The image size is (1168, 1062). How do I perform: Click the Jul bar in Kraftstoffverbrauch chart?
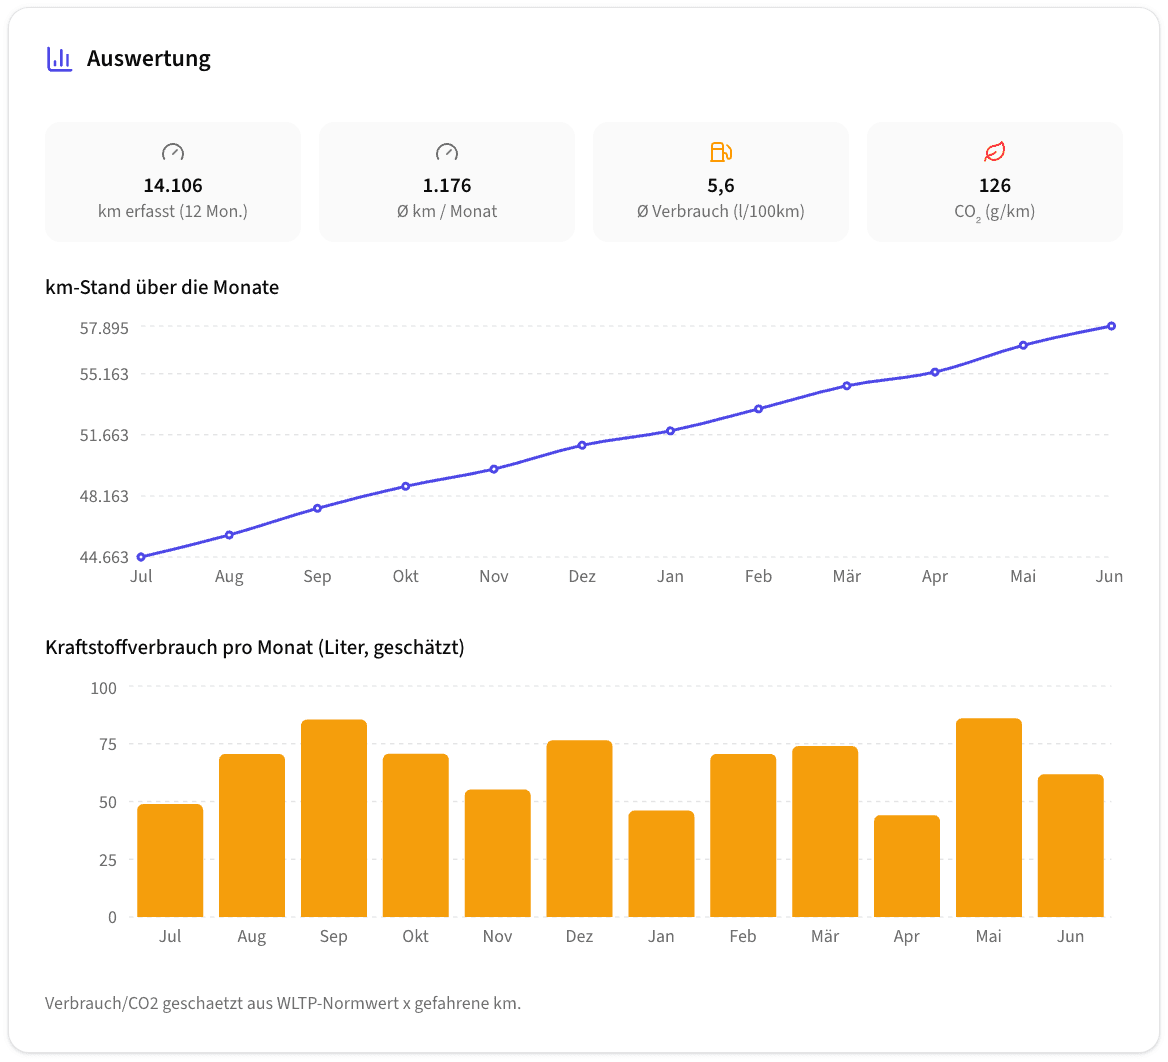170,860
